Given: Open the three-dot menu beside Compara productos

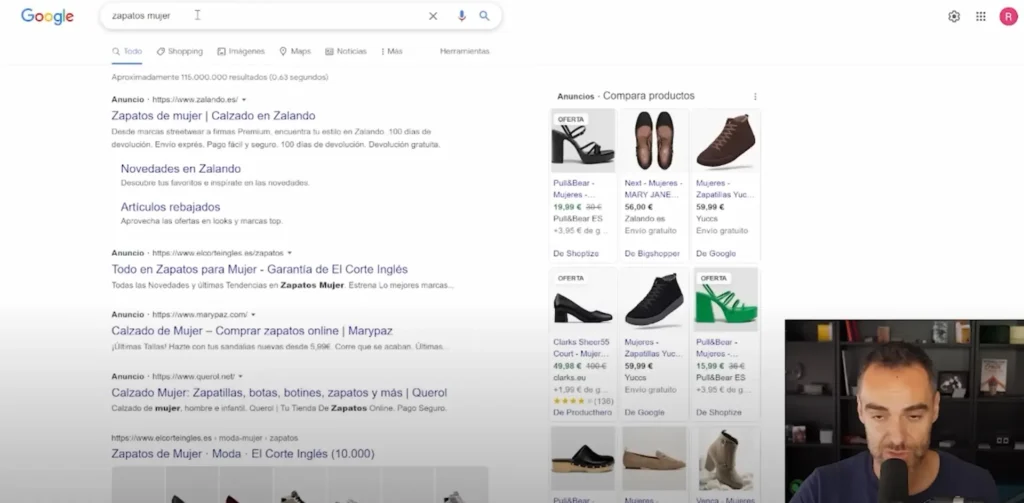Looking at the screenshot, I should (x=755, y=97).
